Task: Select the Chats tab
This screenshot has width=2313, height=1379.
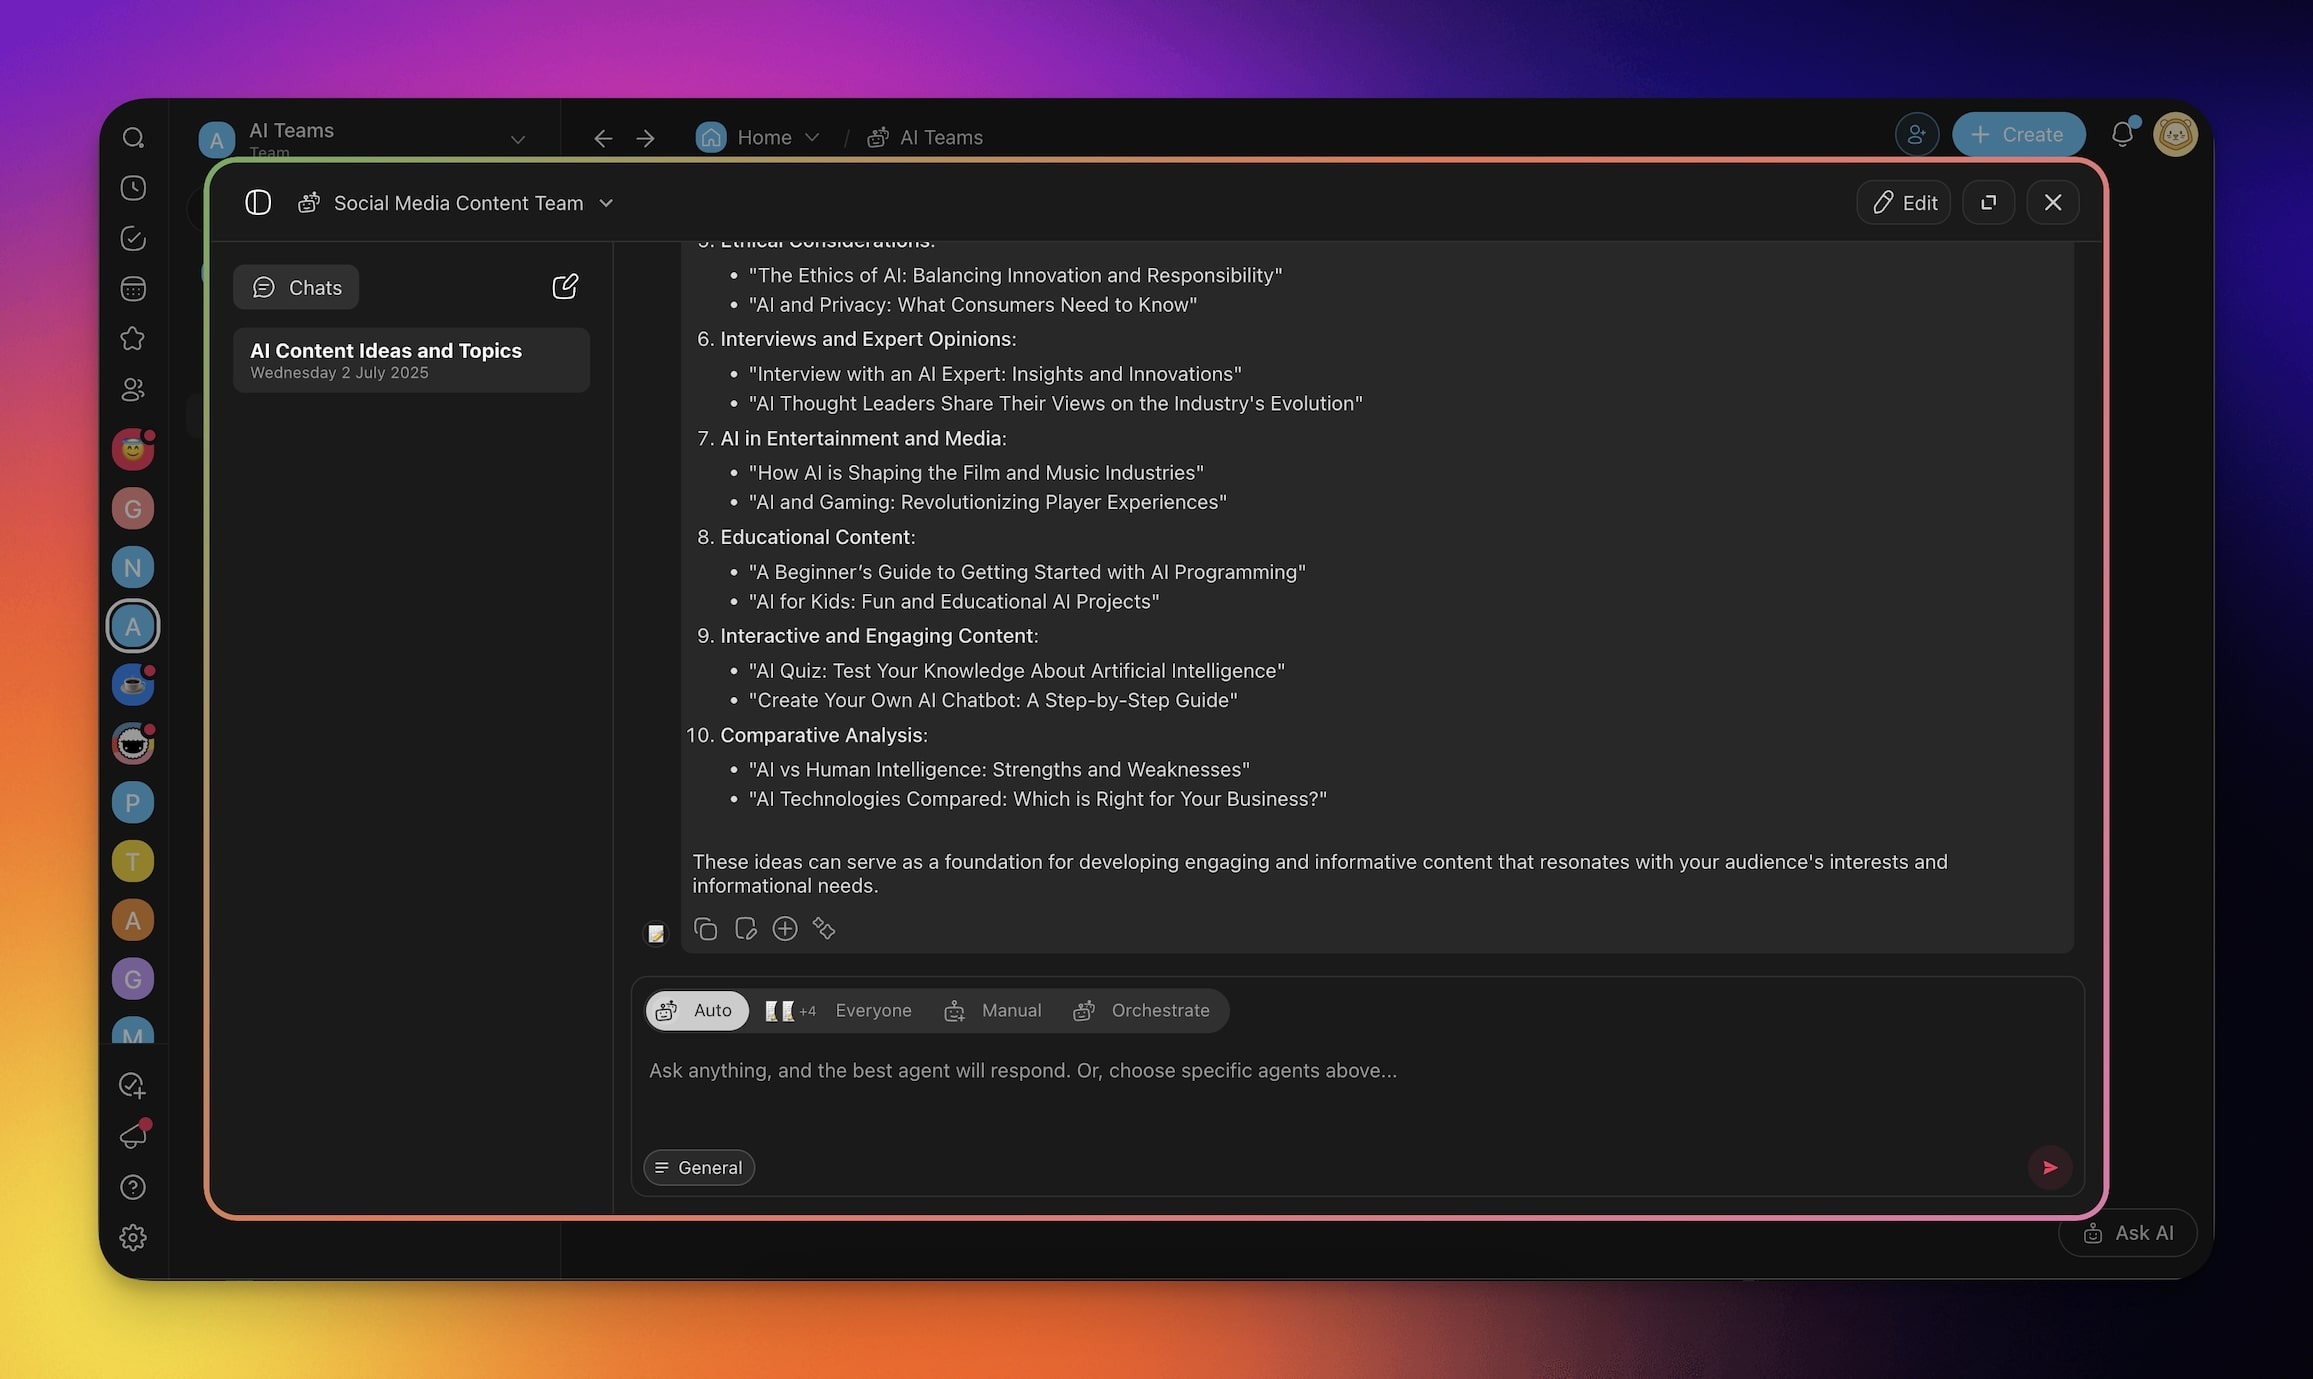Action: (296, 287)
